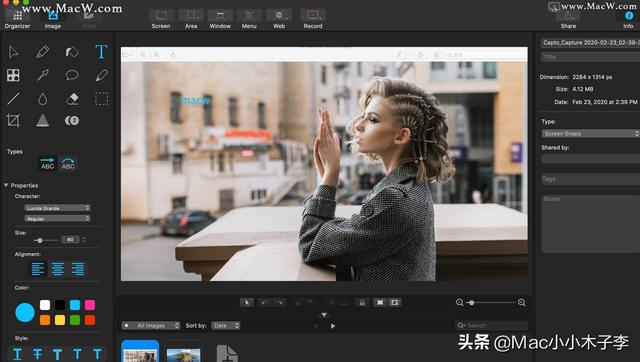Pick the Eraser tool
Screen dimensions: 640x362
(x=72, y=98)
